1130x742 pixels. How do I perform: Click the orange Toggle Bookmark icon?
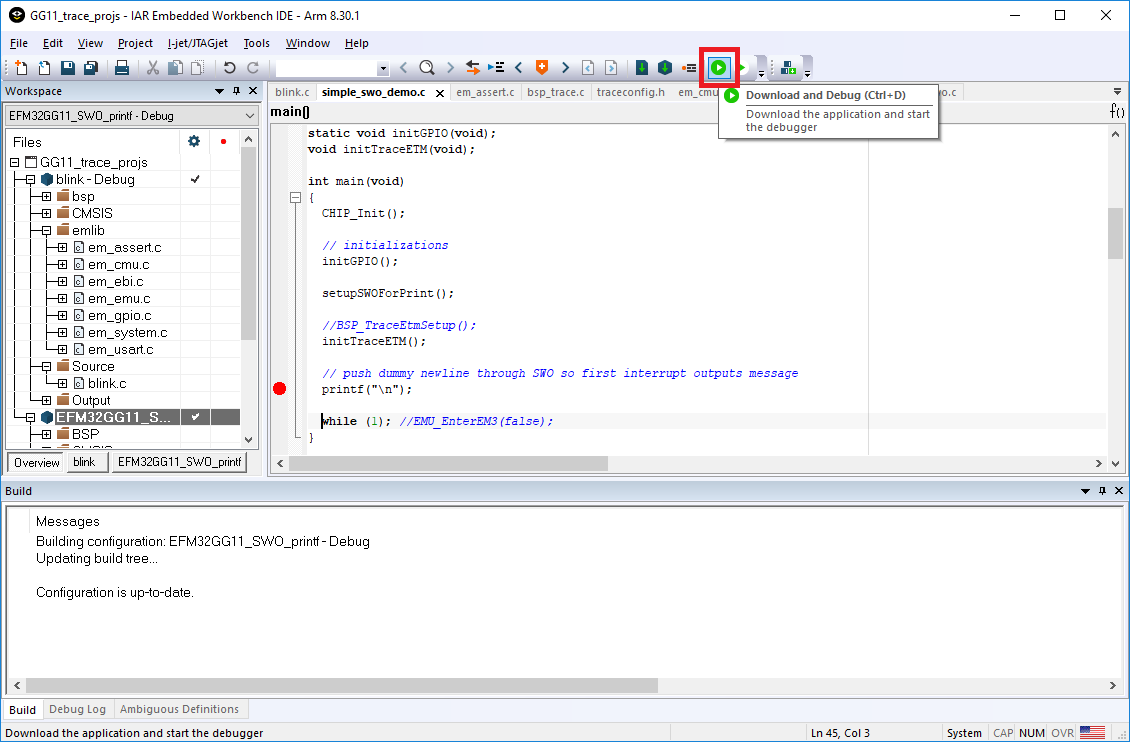[541, 68]
